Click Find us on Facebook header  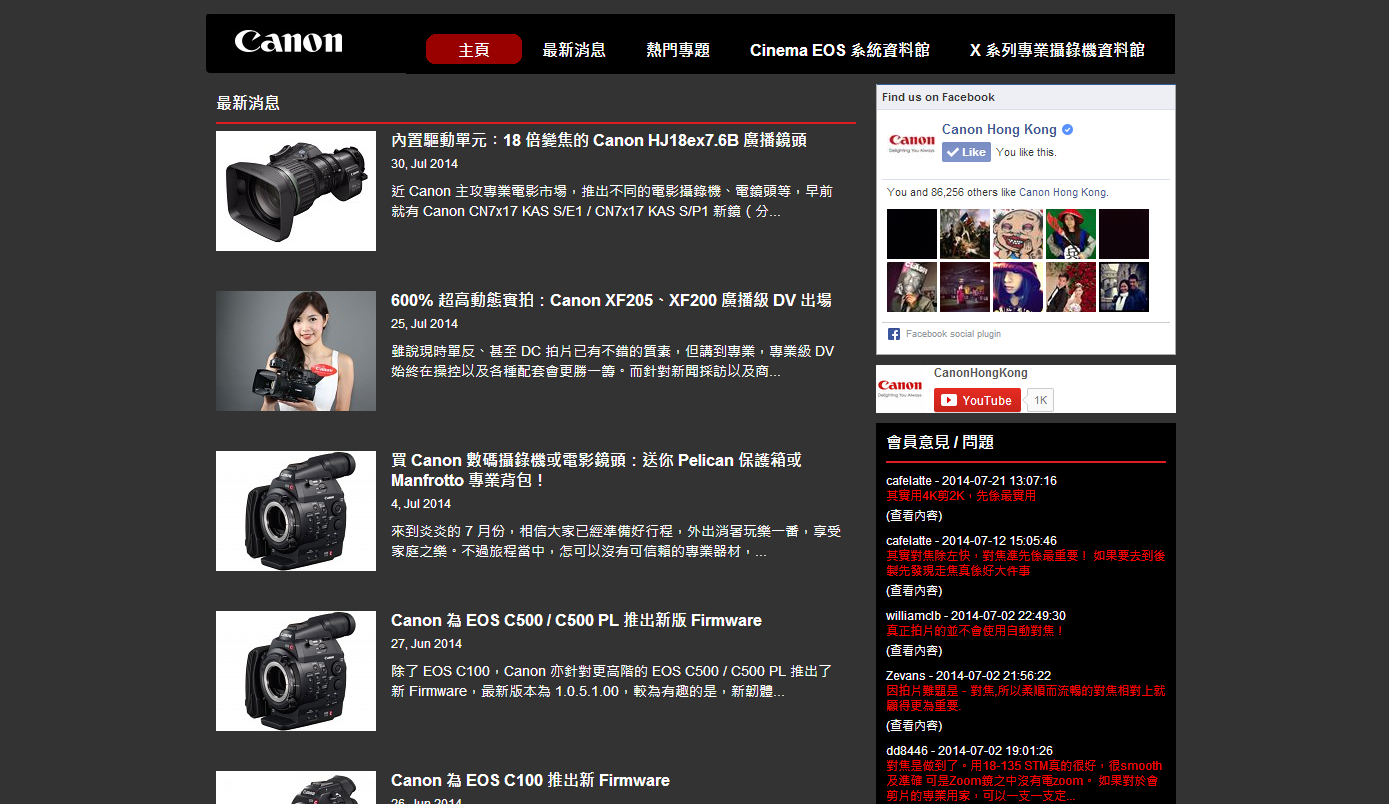(938, 97)
